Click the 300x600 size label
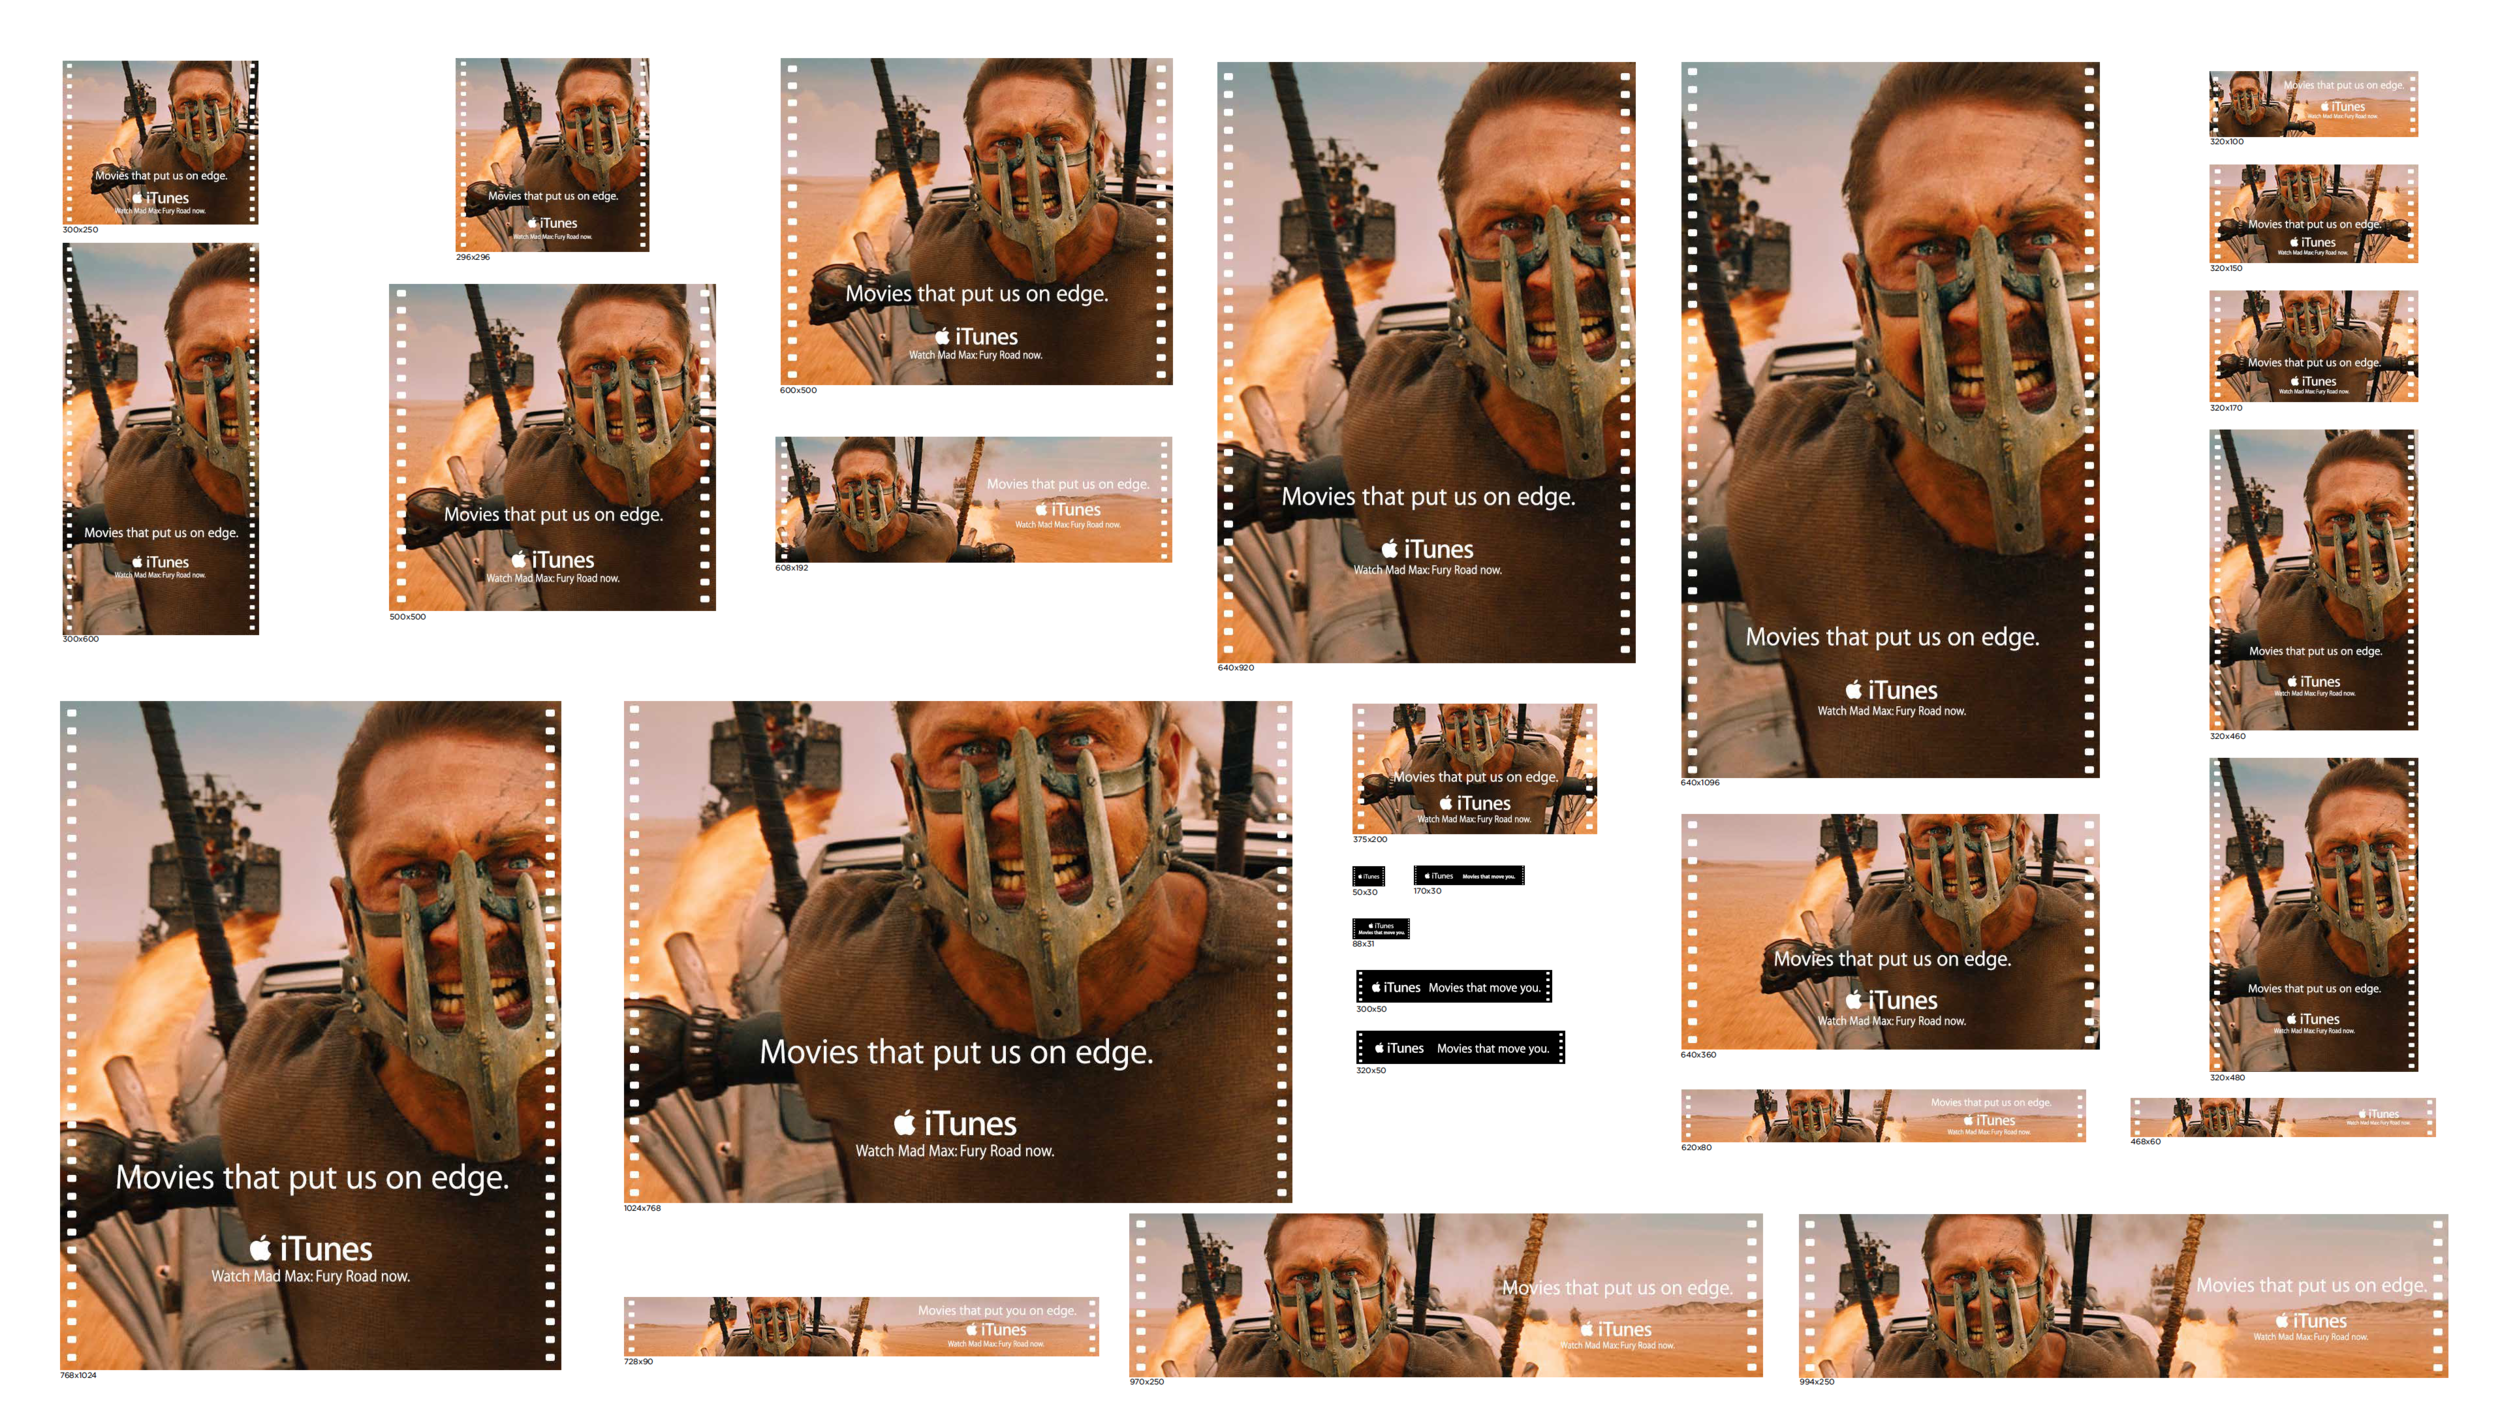 tap(81, 639)
